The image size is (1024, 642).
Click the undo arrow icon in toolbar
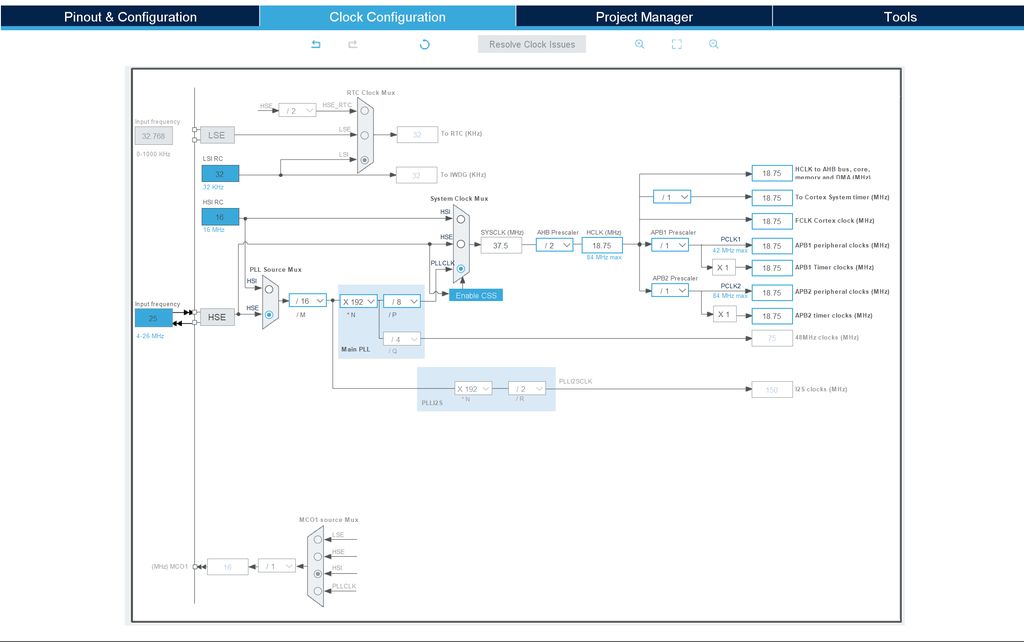(316, 44)
